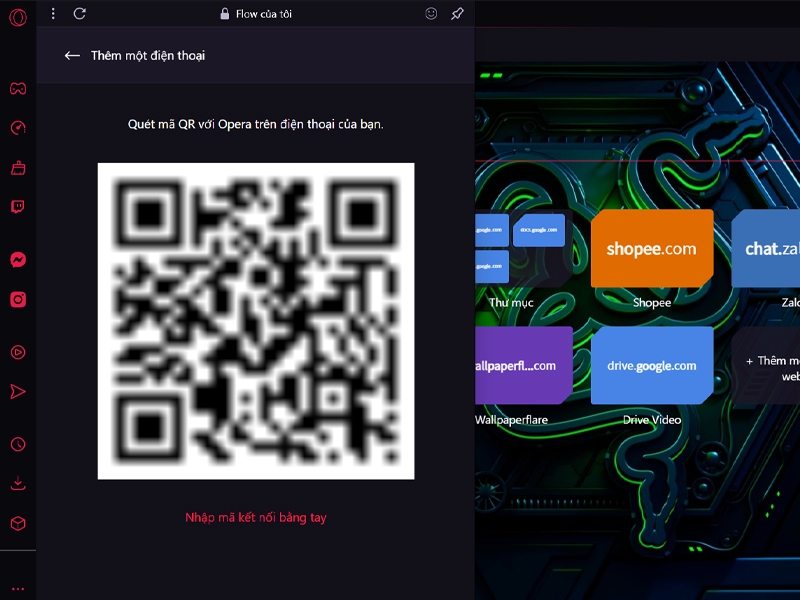The height and width of the screenshot is (600, 800).
Task: Click the Thêm một điện thoại heading
Action: pos(148,56)
